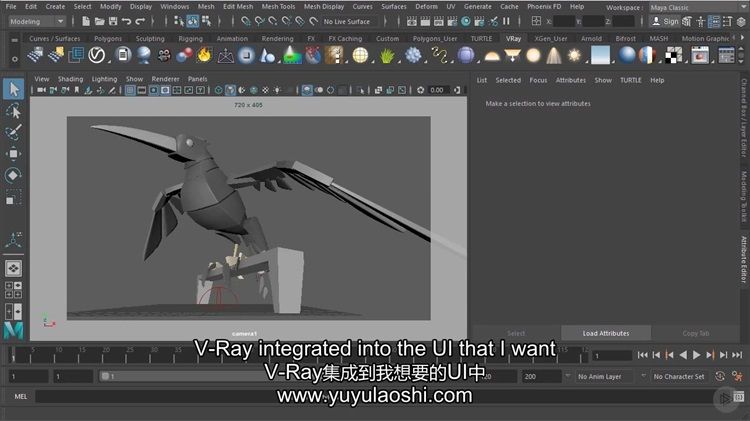Go to start of playback range
This screenshot has height=421, width=750.
click(x=642, y=355)
